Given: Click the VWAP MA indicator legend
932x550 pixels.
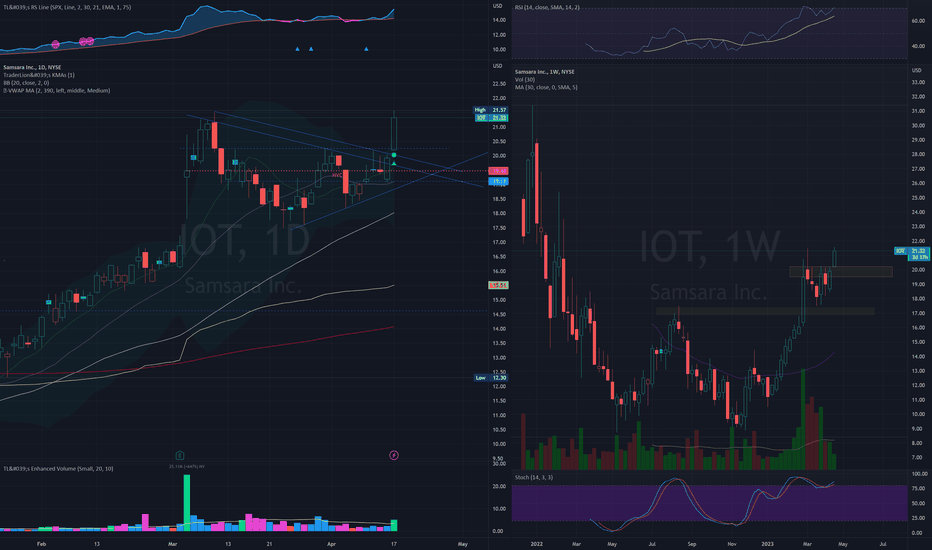Looking at the screenshot, I should (56, 90).
